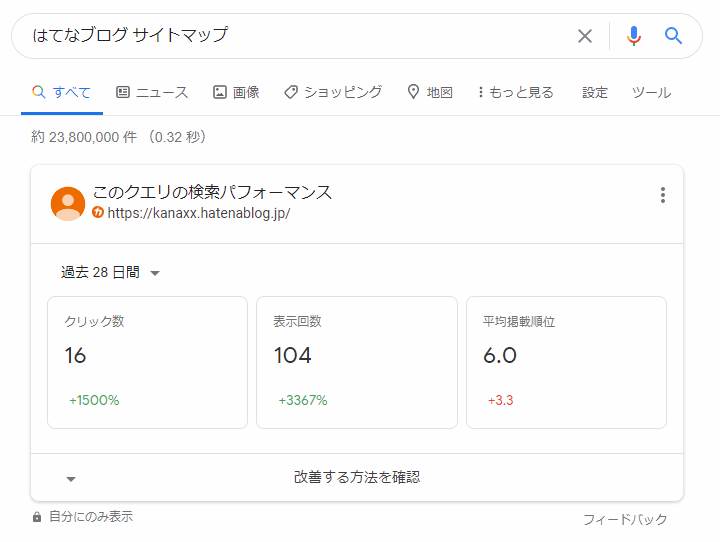The height and width of the screenshot is (542, 720).
Task: Expand the もっと見る menu
Action: coord(516,92)
